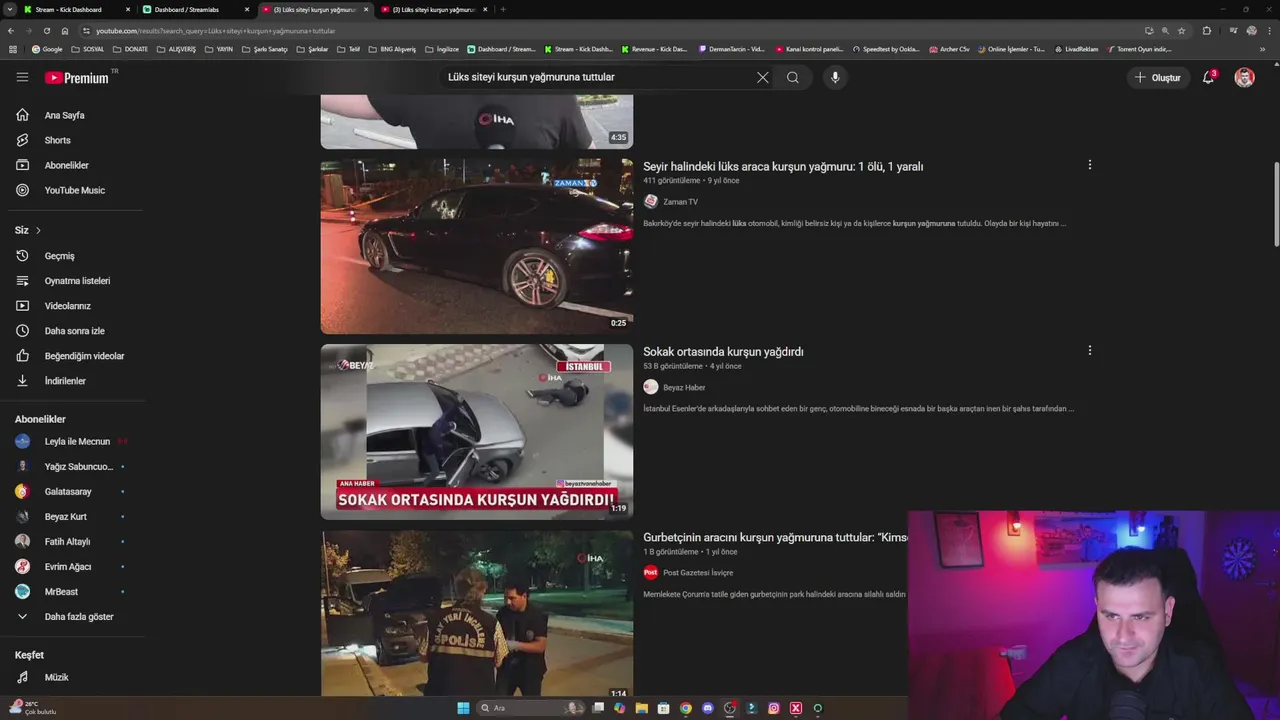
Task: Open more options for Beyaz Haber video
Action: tap(1089, 350)
